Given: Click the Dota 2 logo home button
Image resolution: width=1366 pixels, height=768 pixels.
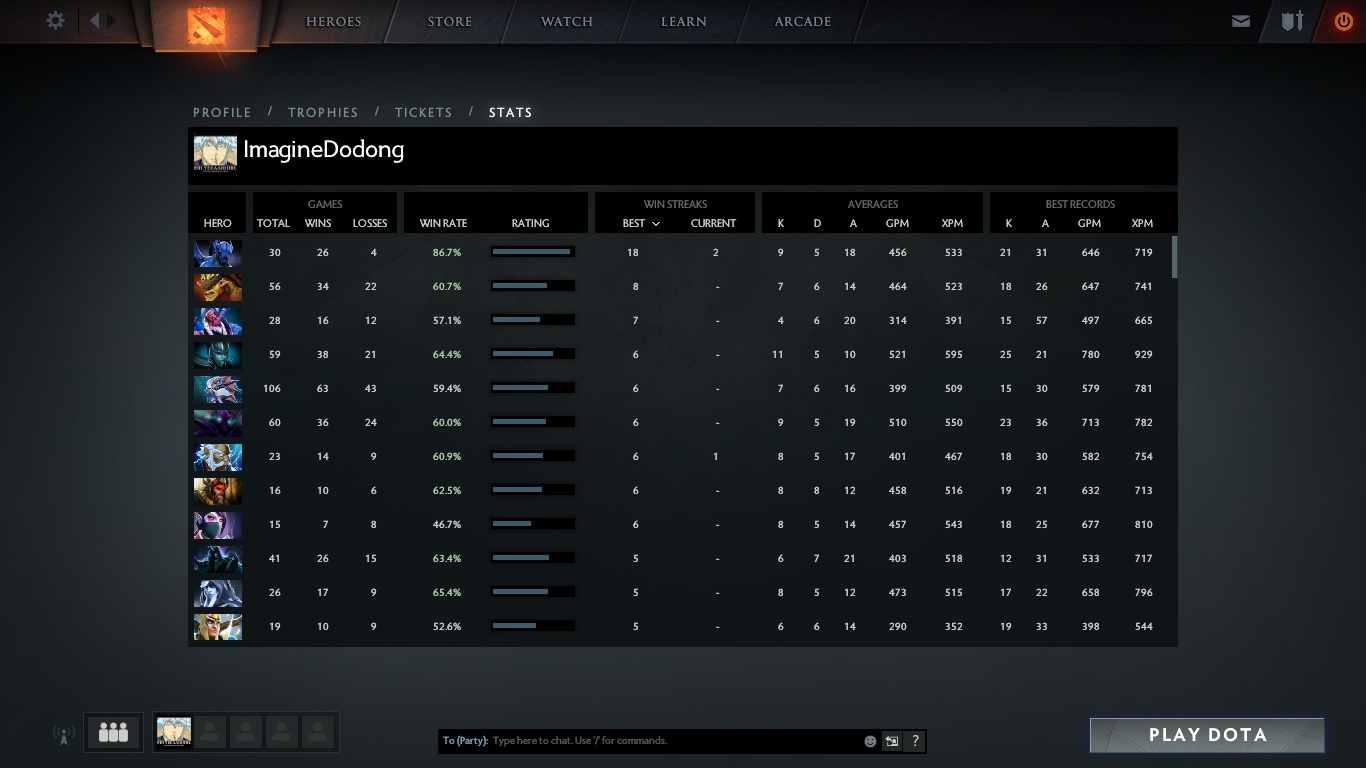Looking at the screenshot, I should click(208, 25).
